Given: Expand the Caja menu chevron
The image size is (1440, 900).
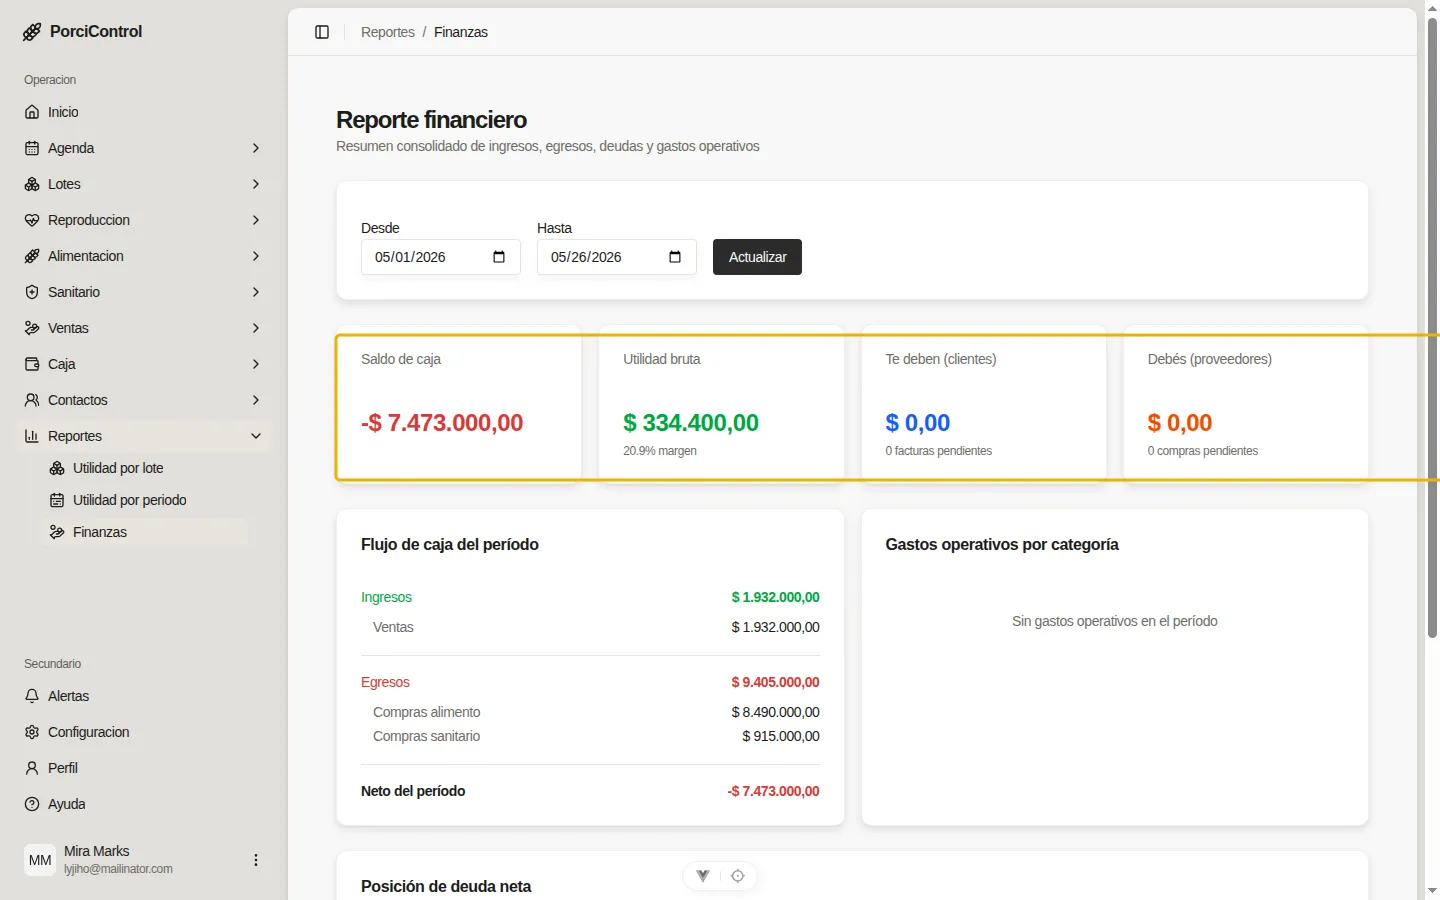Looking at the screenshot, I should (256, 364).
